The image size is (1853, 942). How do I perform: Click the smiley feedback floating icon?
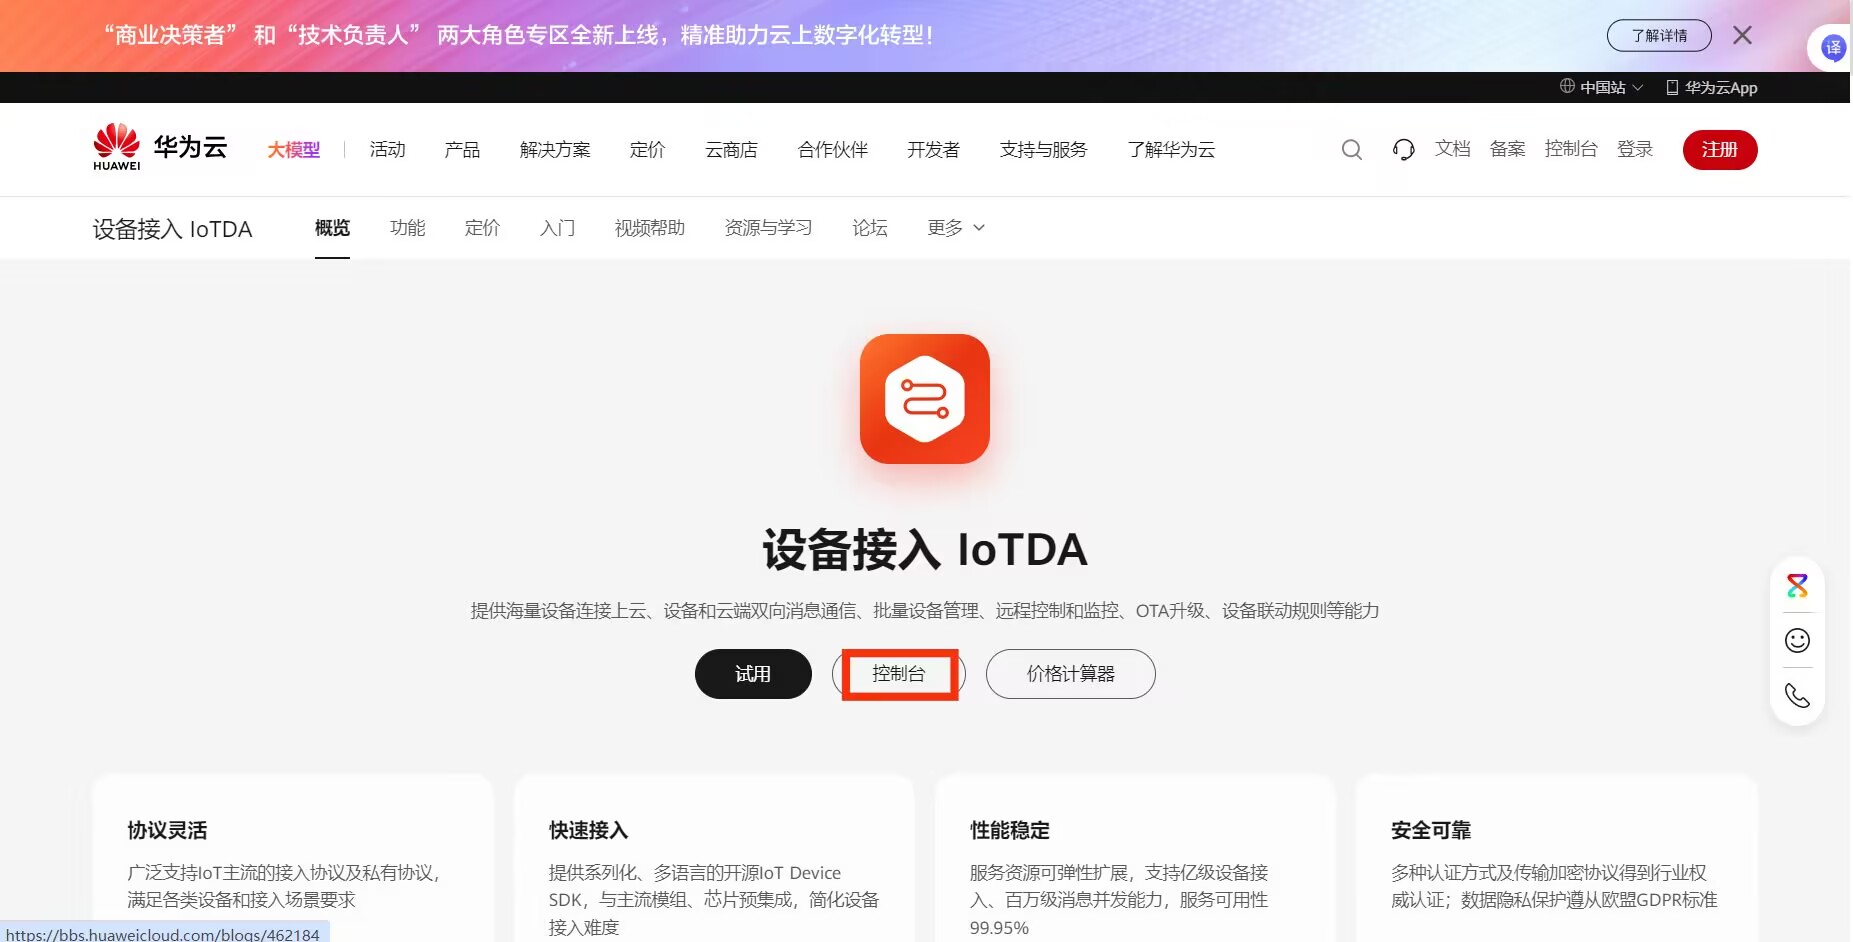[x=1797, y=640]
